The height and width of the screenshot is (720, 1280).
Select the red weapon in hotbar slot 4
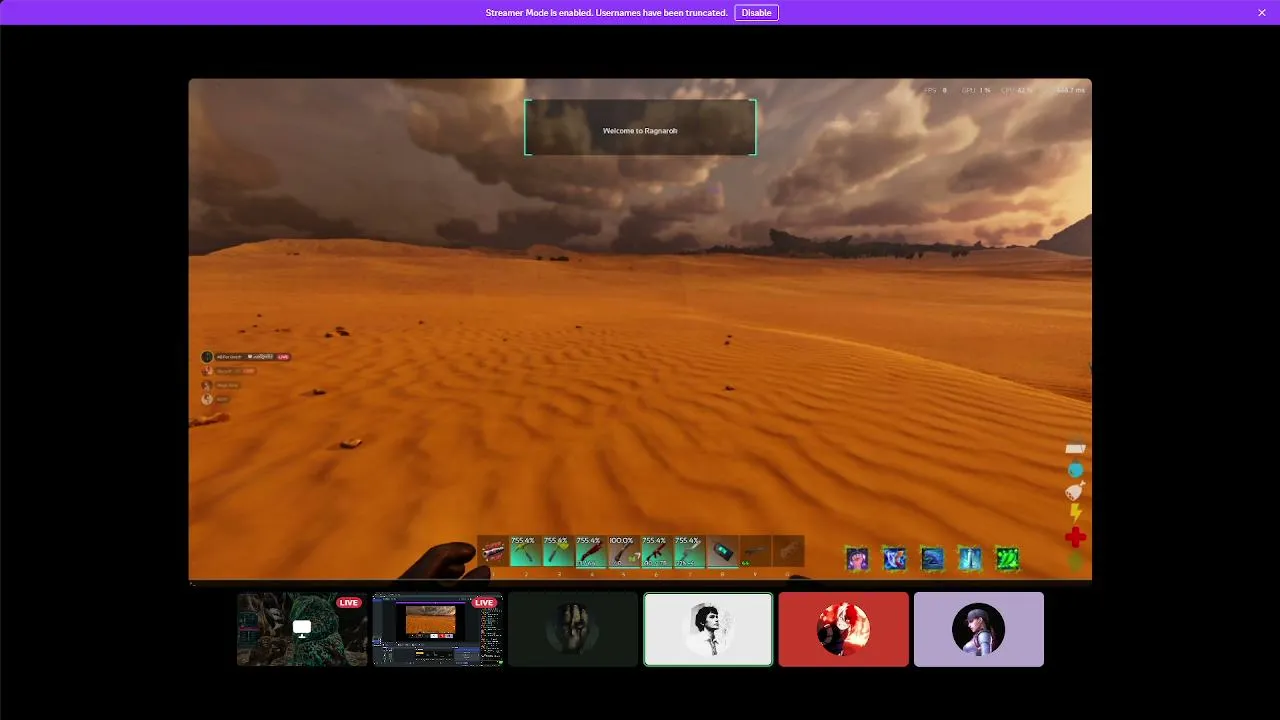[590, 552]
